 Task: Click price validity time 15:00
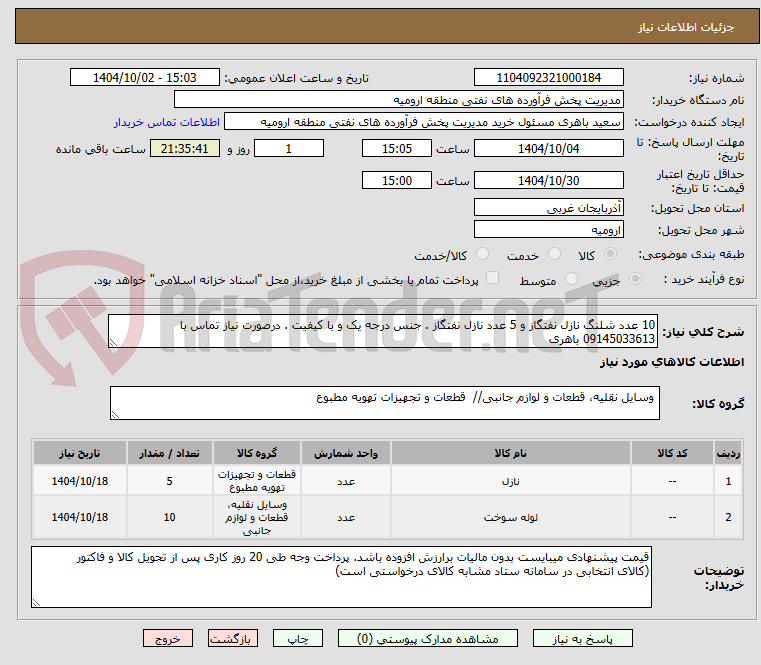[x=397, y=180]
